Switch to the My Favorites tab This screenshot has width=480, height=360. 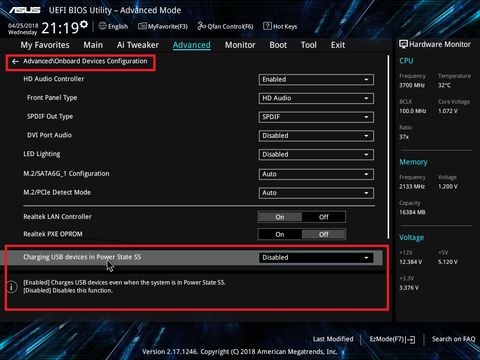click(45, 45)
